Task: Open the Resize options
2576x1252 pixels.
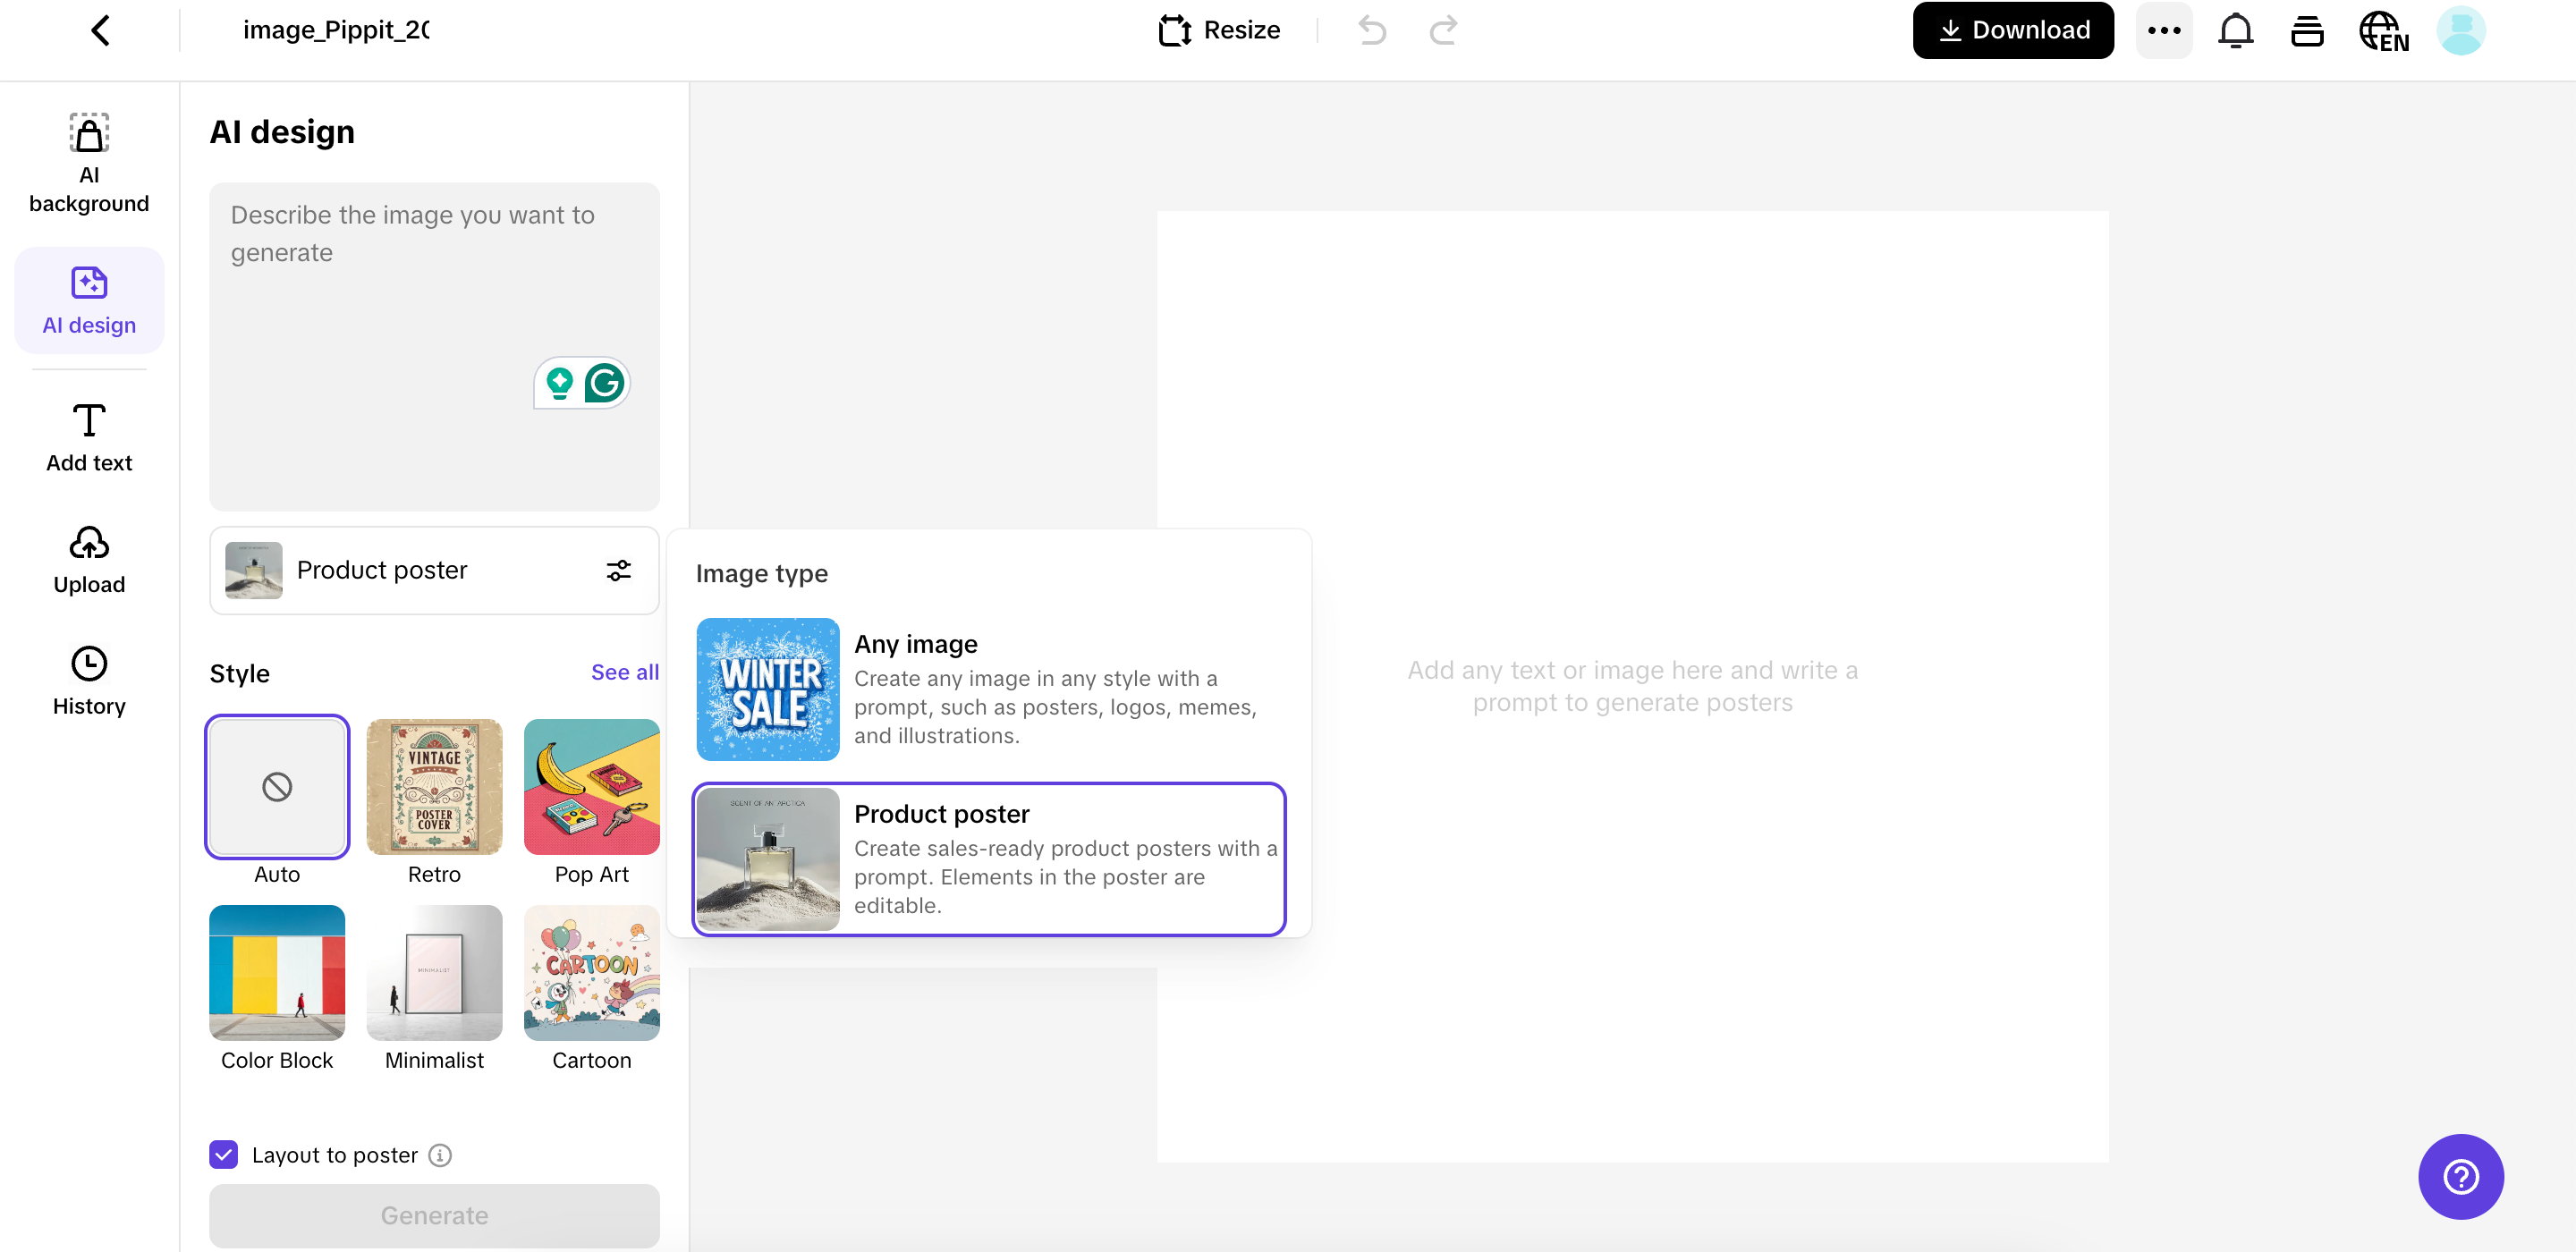Action: 1219,30
